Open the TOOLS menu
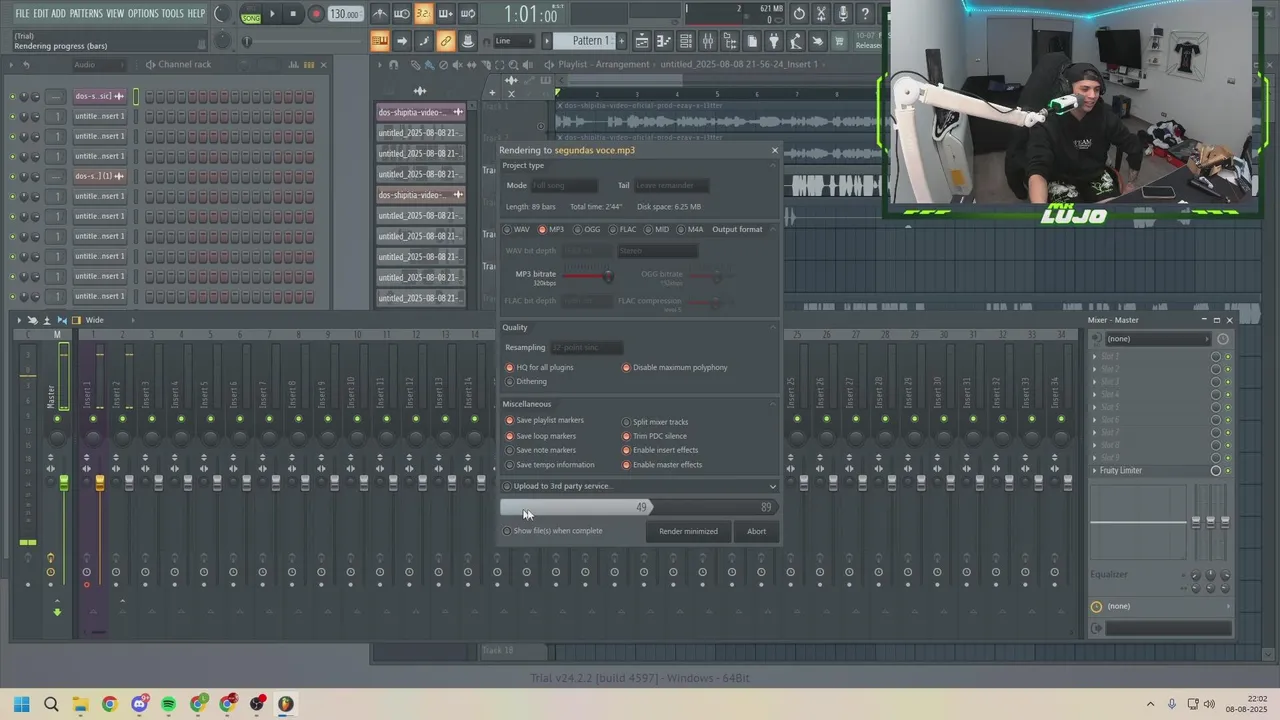 pos(173,14)
